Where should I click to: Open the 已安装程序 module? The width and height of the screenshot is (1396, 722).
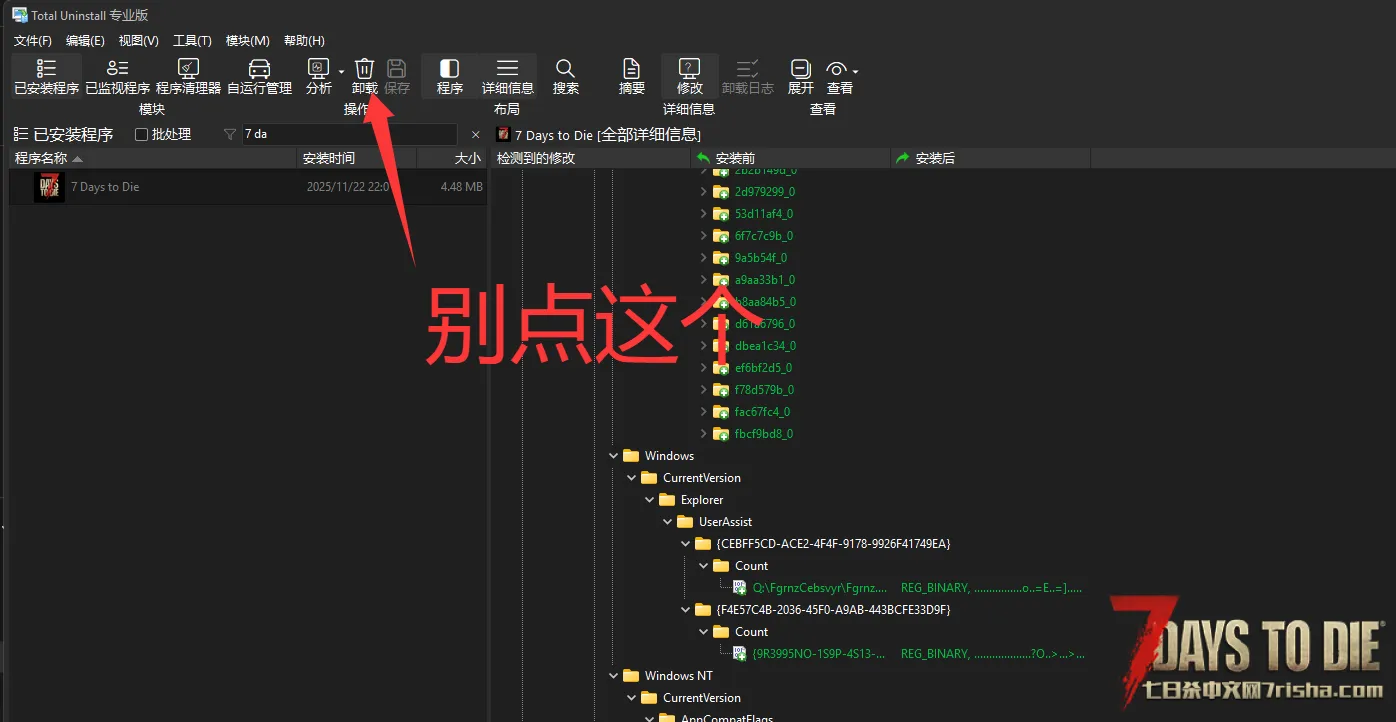46,76
